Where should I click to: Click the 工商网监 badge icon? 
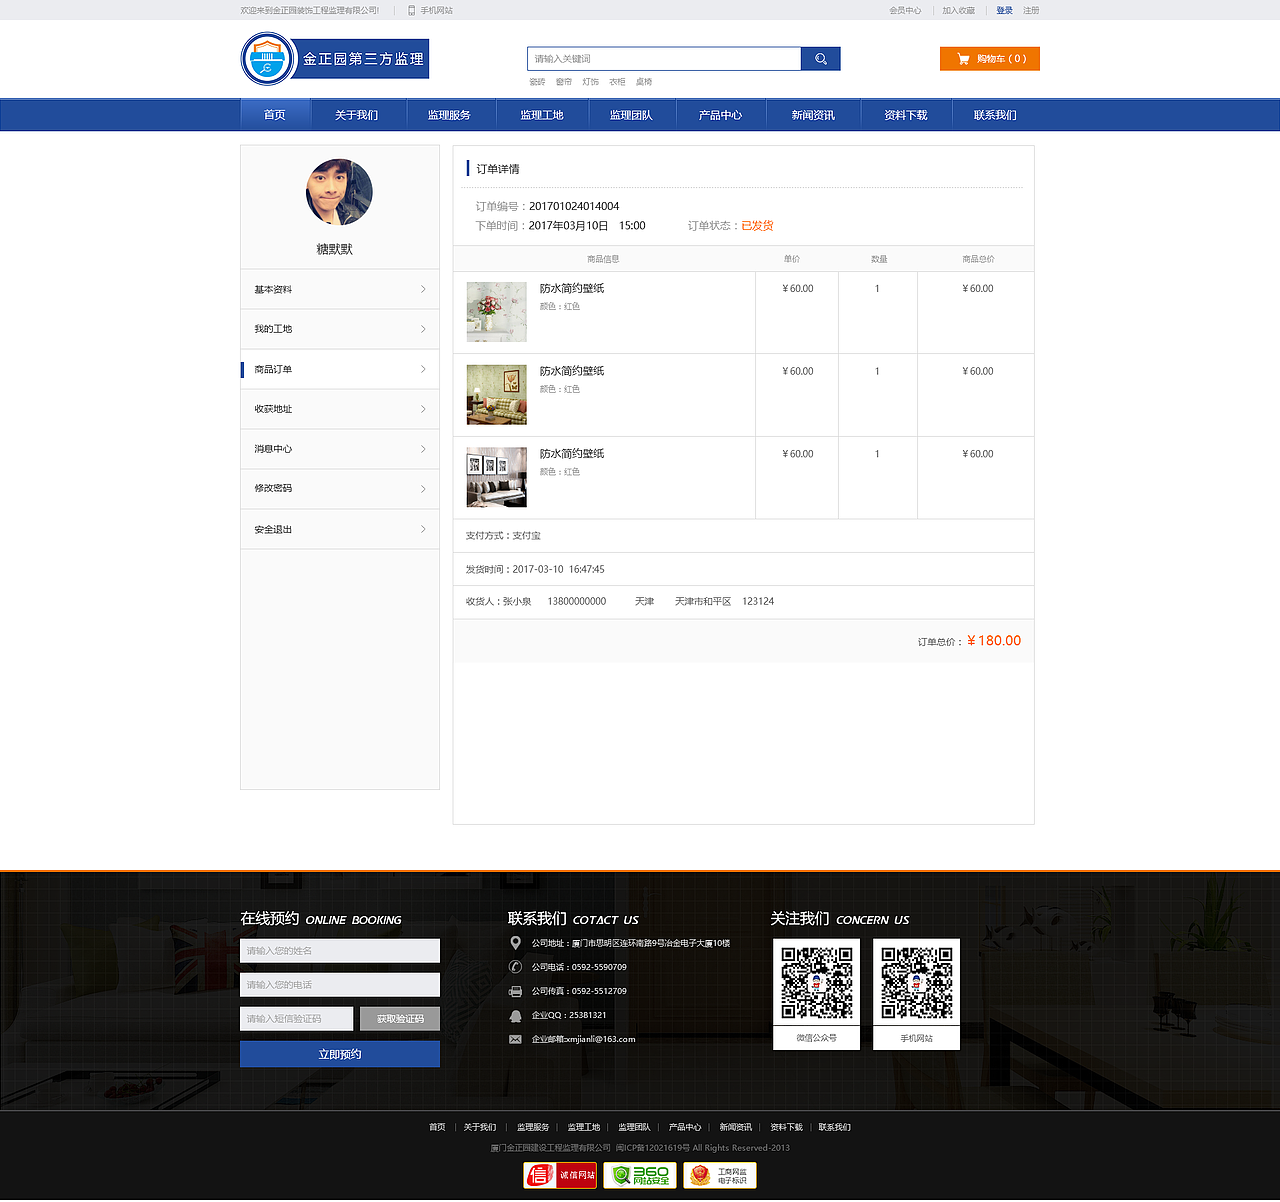click(720, 1175)
